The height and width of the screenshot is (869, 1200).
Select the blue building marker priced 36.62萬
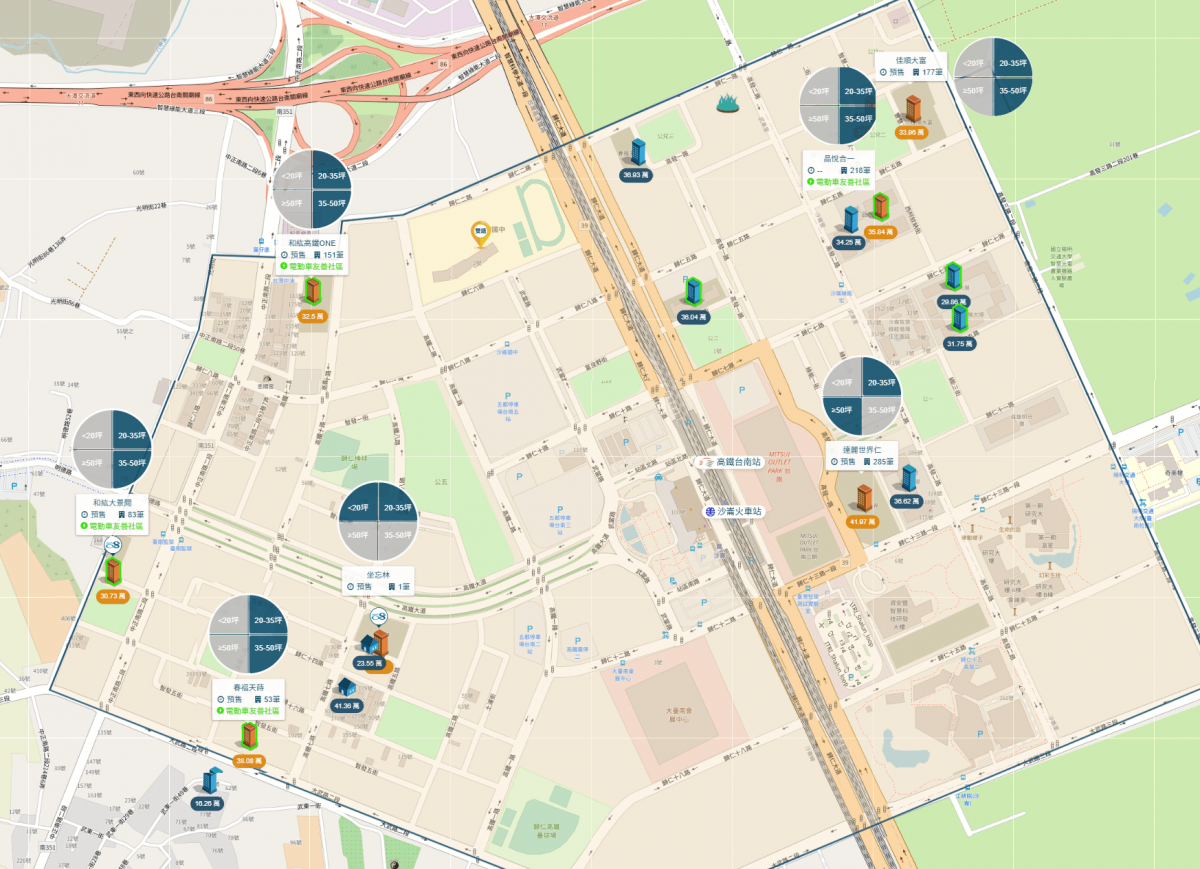(909, 478)
